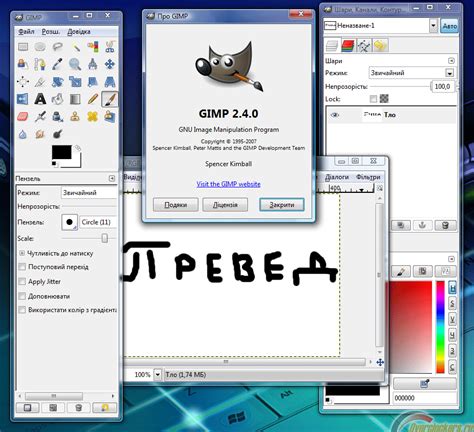The image size is (474, 432).
Task: Select the Paintbrush tool
Action: pos(110,99)
